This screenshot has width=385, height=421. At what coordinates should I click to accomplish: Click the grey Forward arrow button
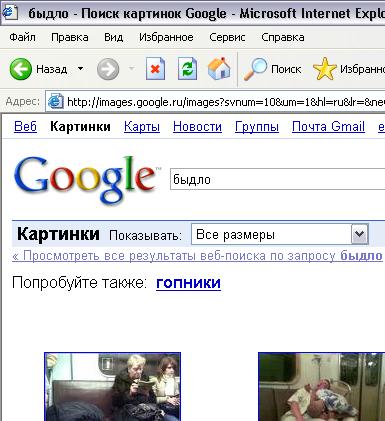coord(108,69)
